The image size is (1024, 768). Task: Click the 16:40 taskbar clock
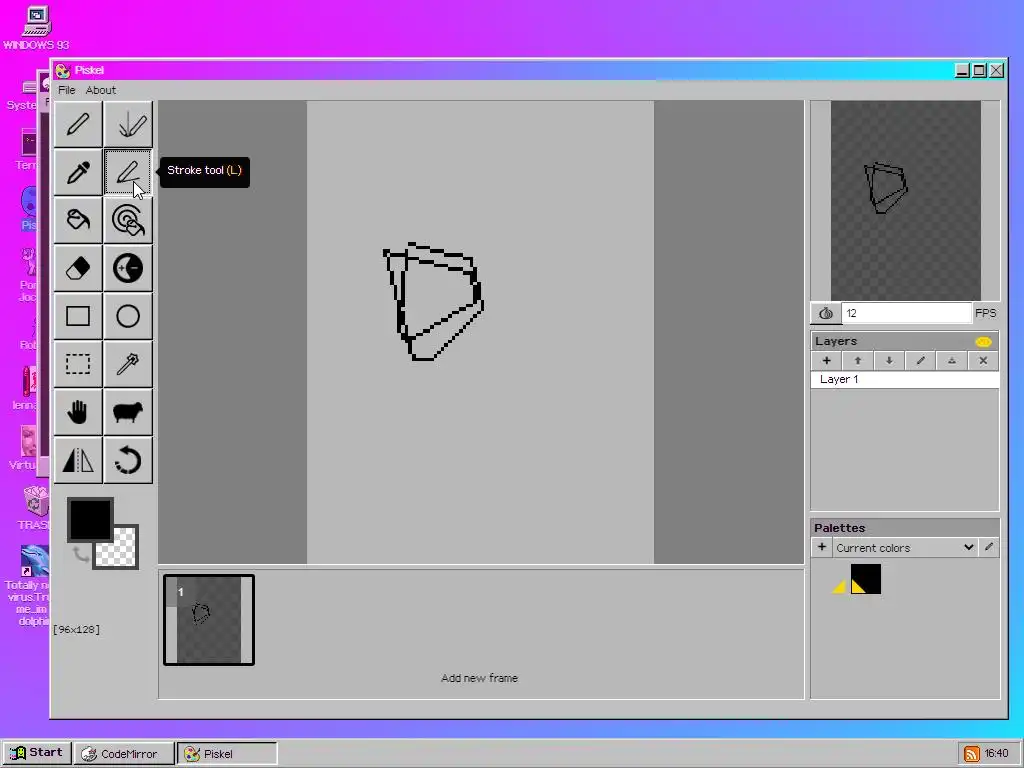997,754
